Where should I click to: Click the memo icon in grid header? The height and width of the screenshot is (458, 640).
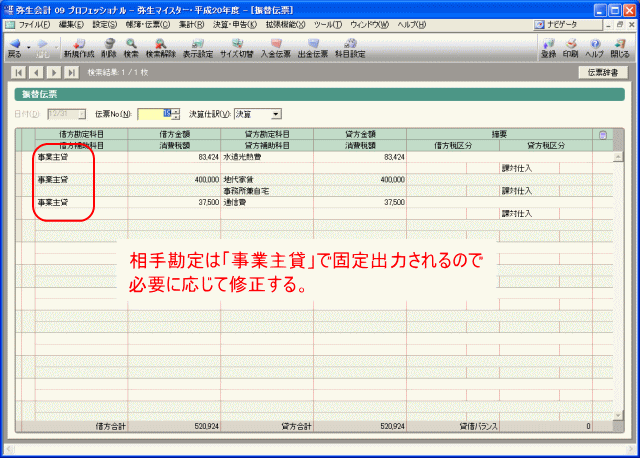coord(603,135)
